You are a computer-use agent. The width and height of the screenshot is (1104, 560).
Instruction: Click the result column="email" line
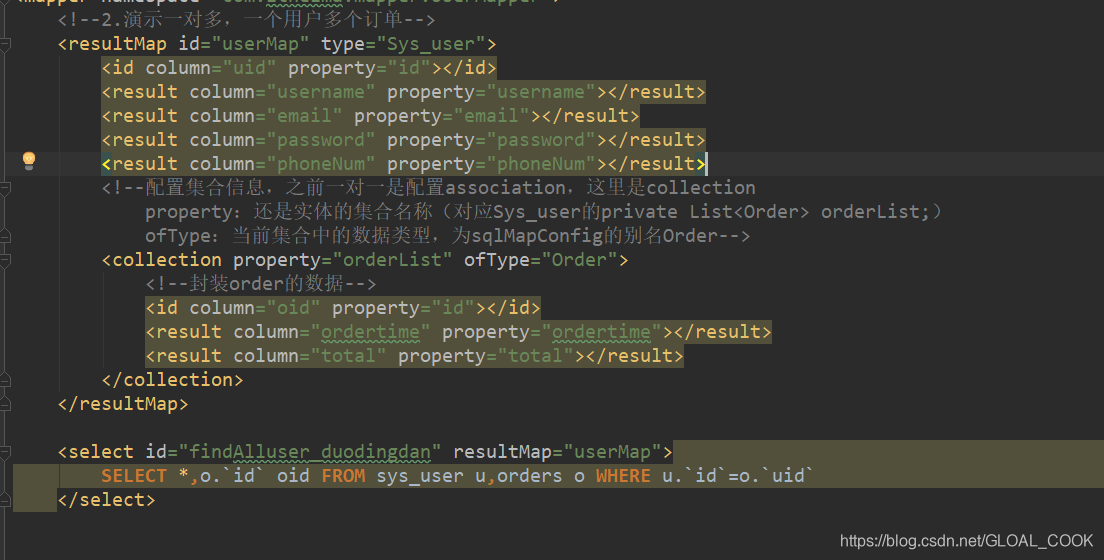pyautogui.click(x=370, y=116)
